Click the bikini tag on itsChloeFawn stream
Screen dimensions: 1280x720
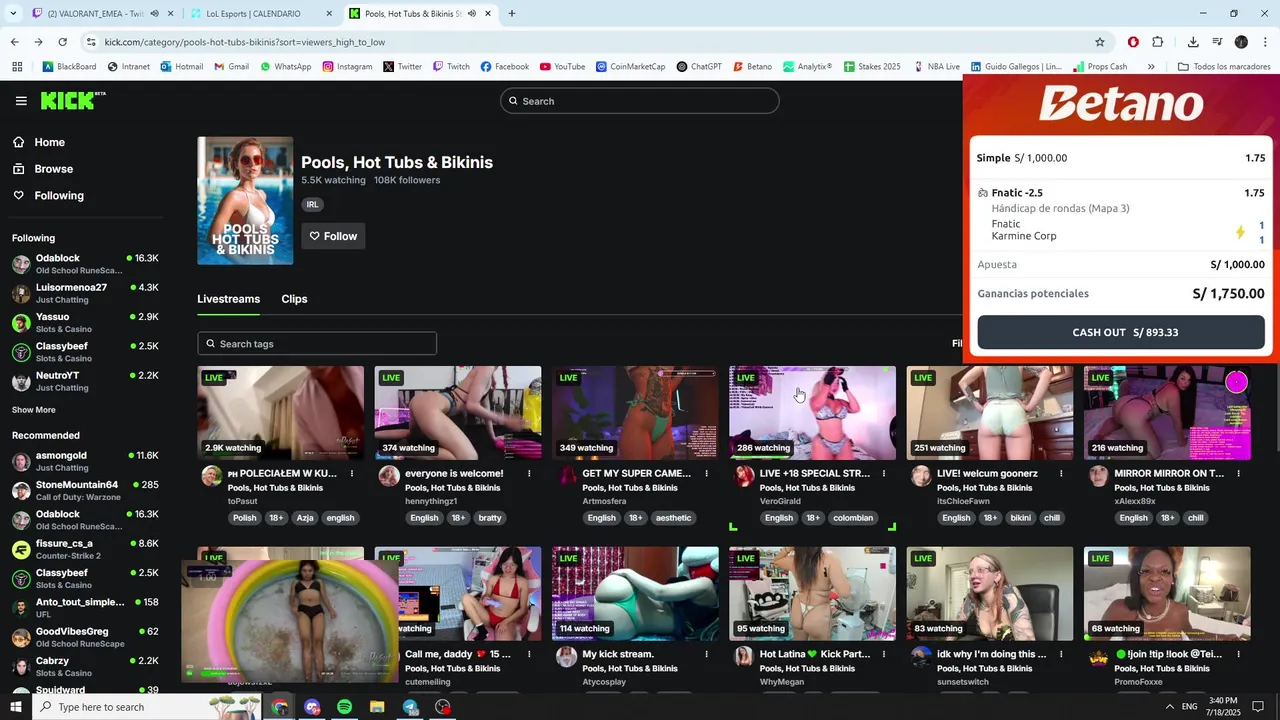coord(1020,518)
